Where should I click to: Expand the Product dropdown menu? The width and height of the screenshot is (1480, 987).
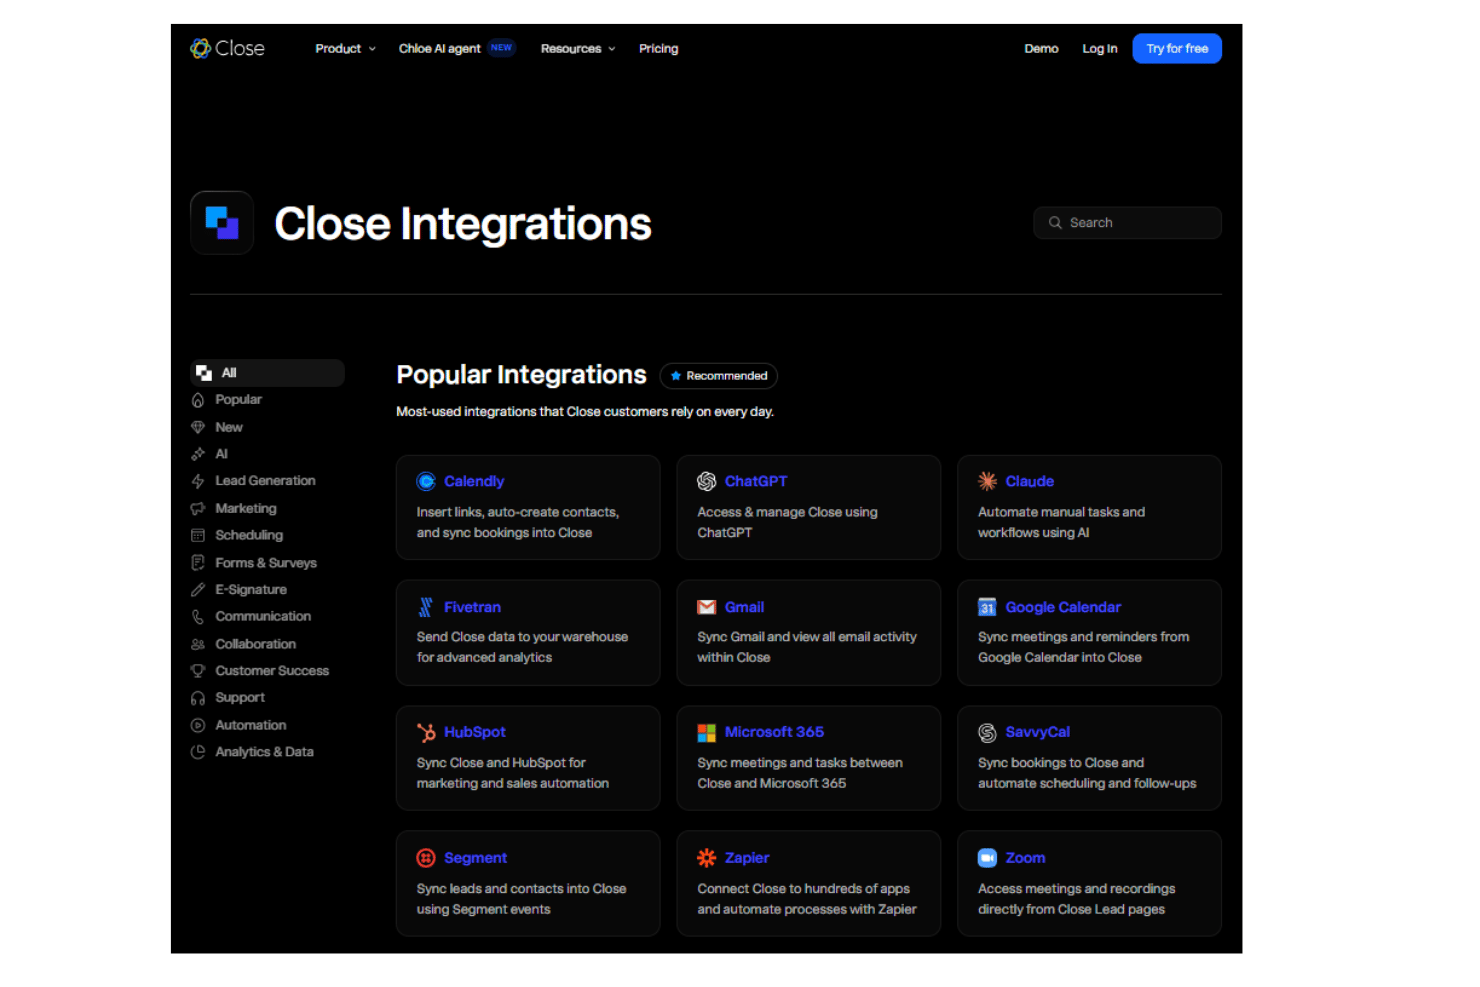(345, 48)
